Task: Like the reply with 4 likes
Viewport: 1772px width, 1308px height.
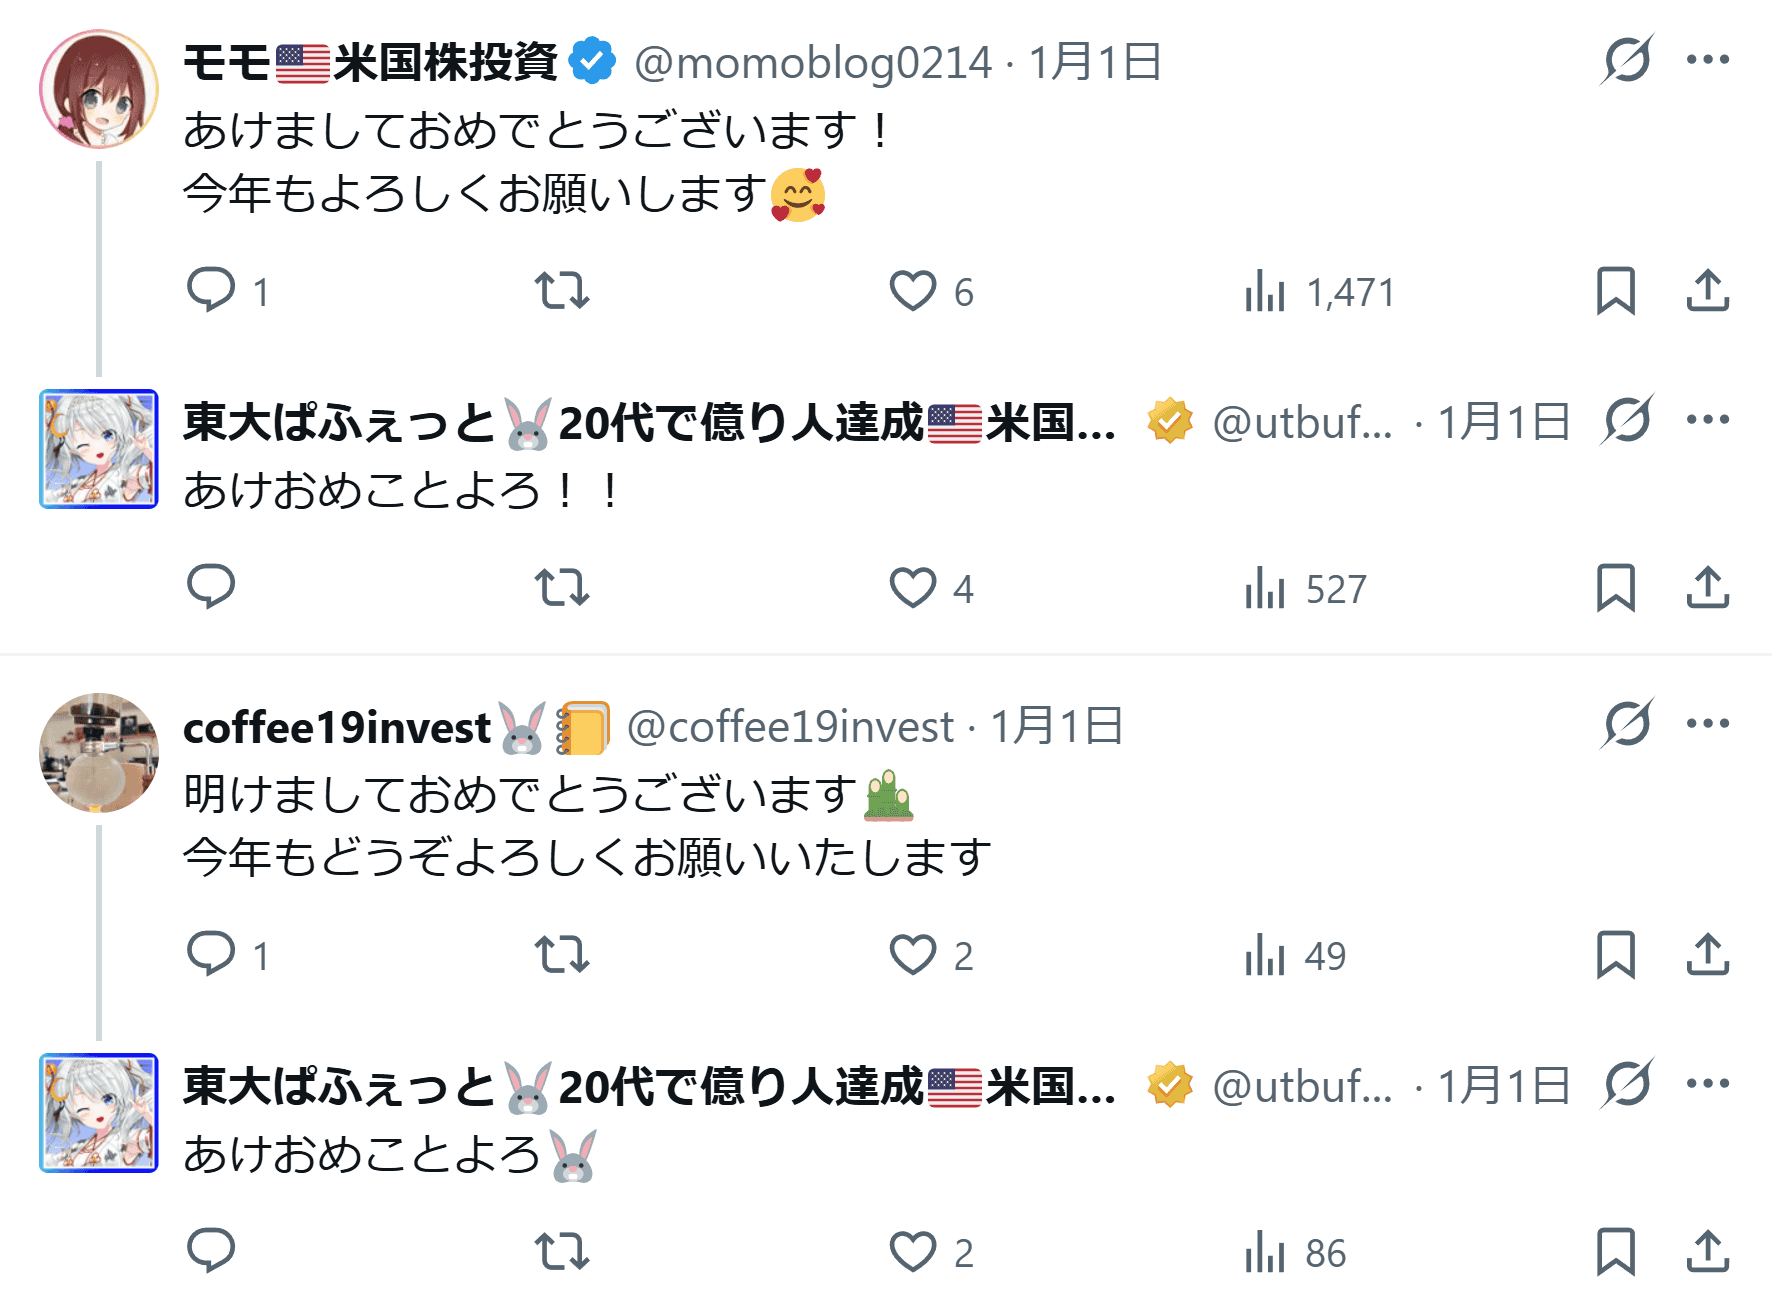Action: pyautogui.click(x=913, y=588)
